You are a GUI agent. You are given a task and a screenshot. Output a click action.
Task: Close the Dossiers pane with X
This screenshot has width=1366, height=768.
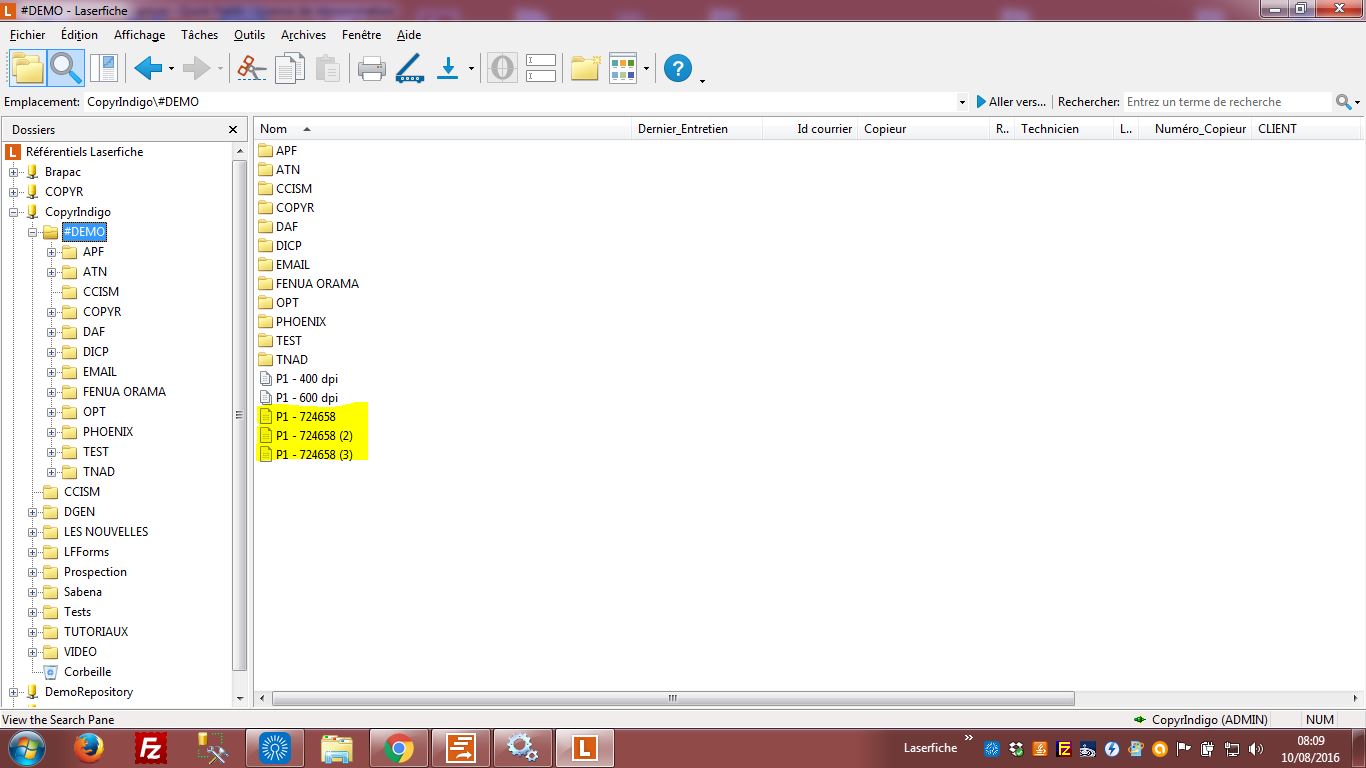[x=233, y=129]
